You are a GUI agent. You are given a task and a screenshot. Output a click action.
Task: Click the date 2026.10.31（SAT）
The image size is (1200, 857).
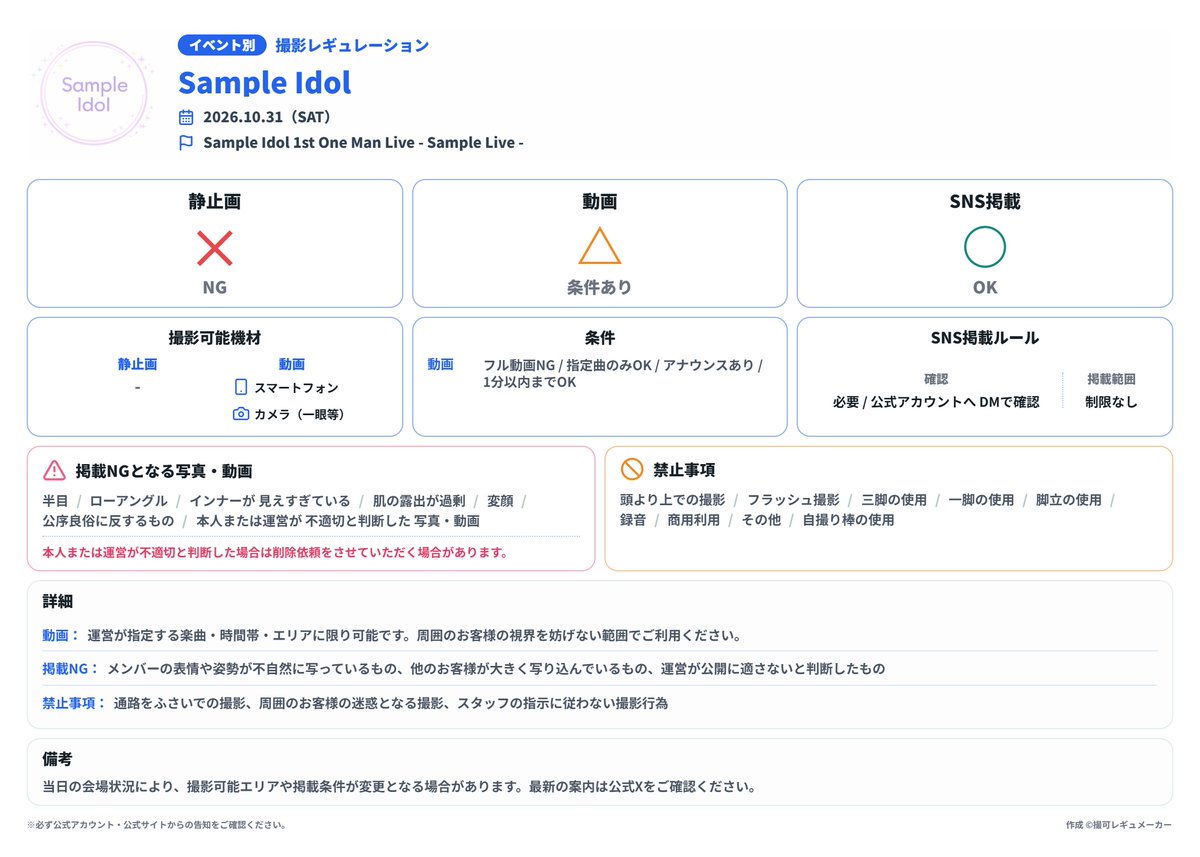267,117
